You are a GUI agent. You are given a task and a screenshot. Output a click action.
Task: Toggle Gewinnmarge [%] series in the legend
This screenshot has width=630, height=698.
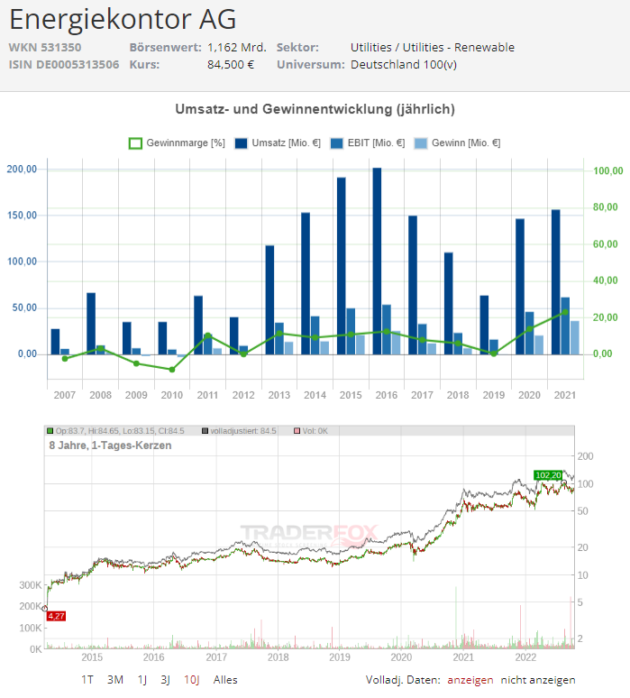[x=177, y=143]
